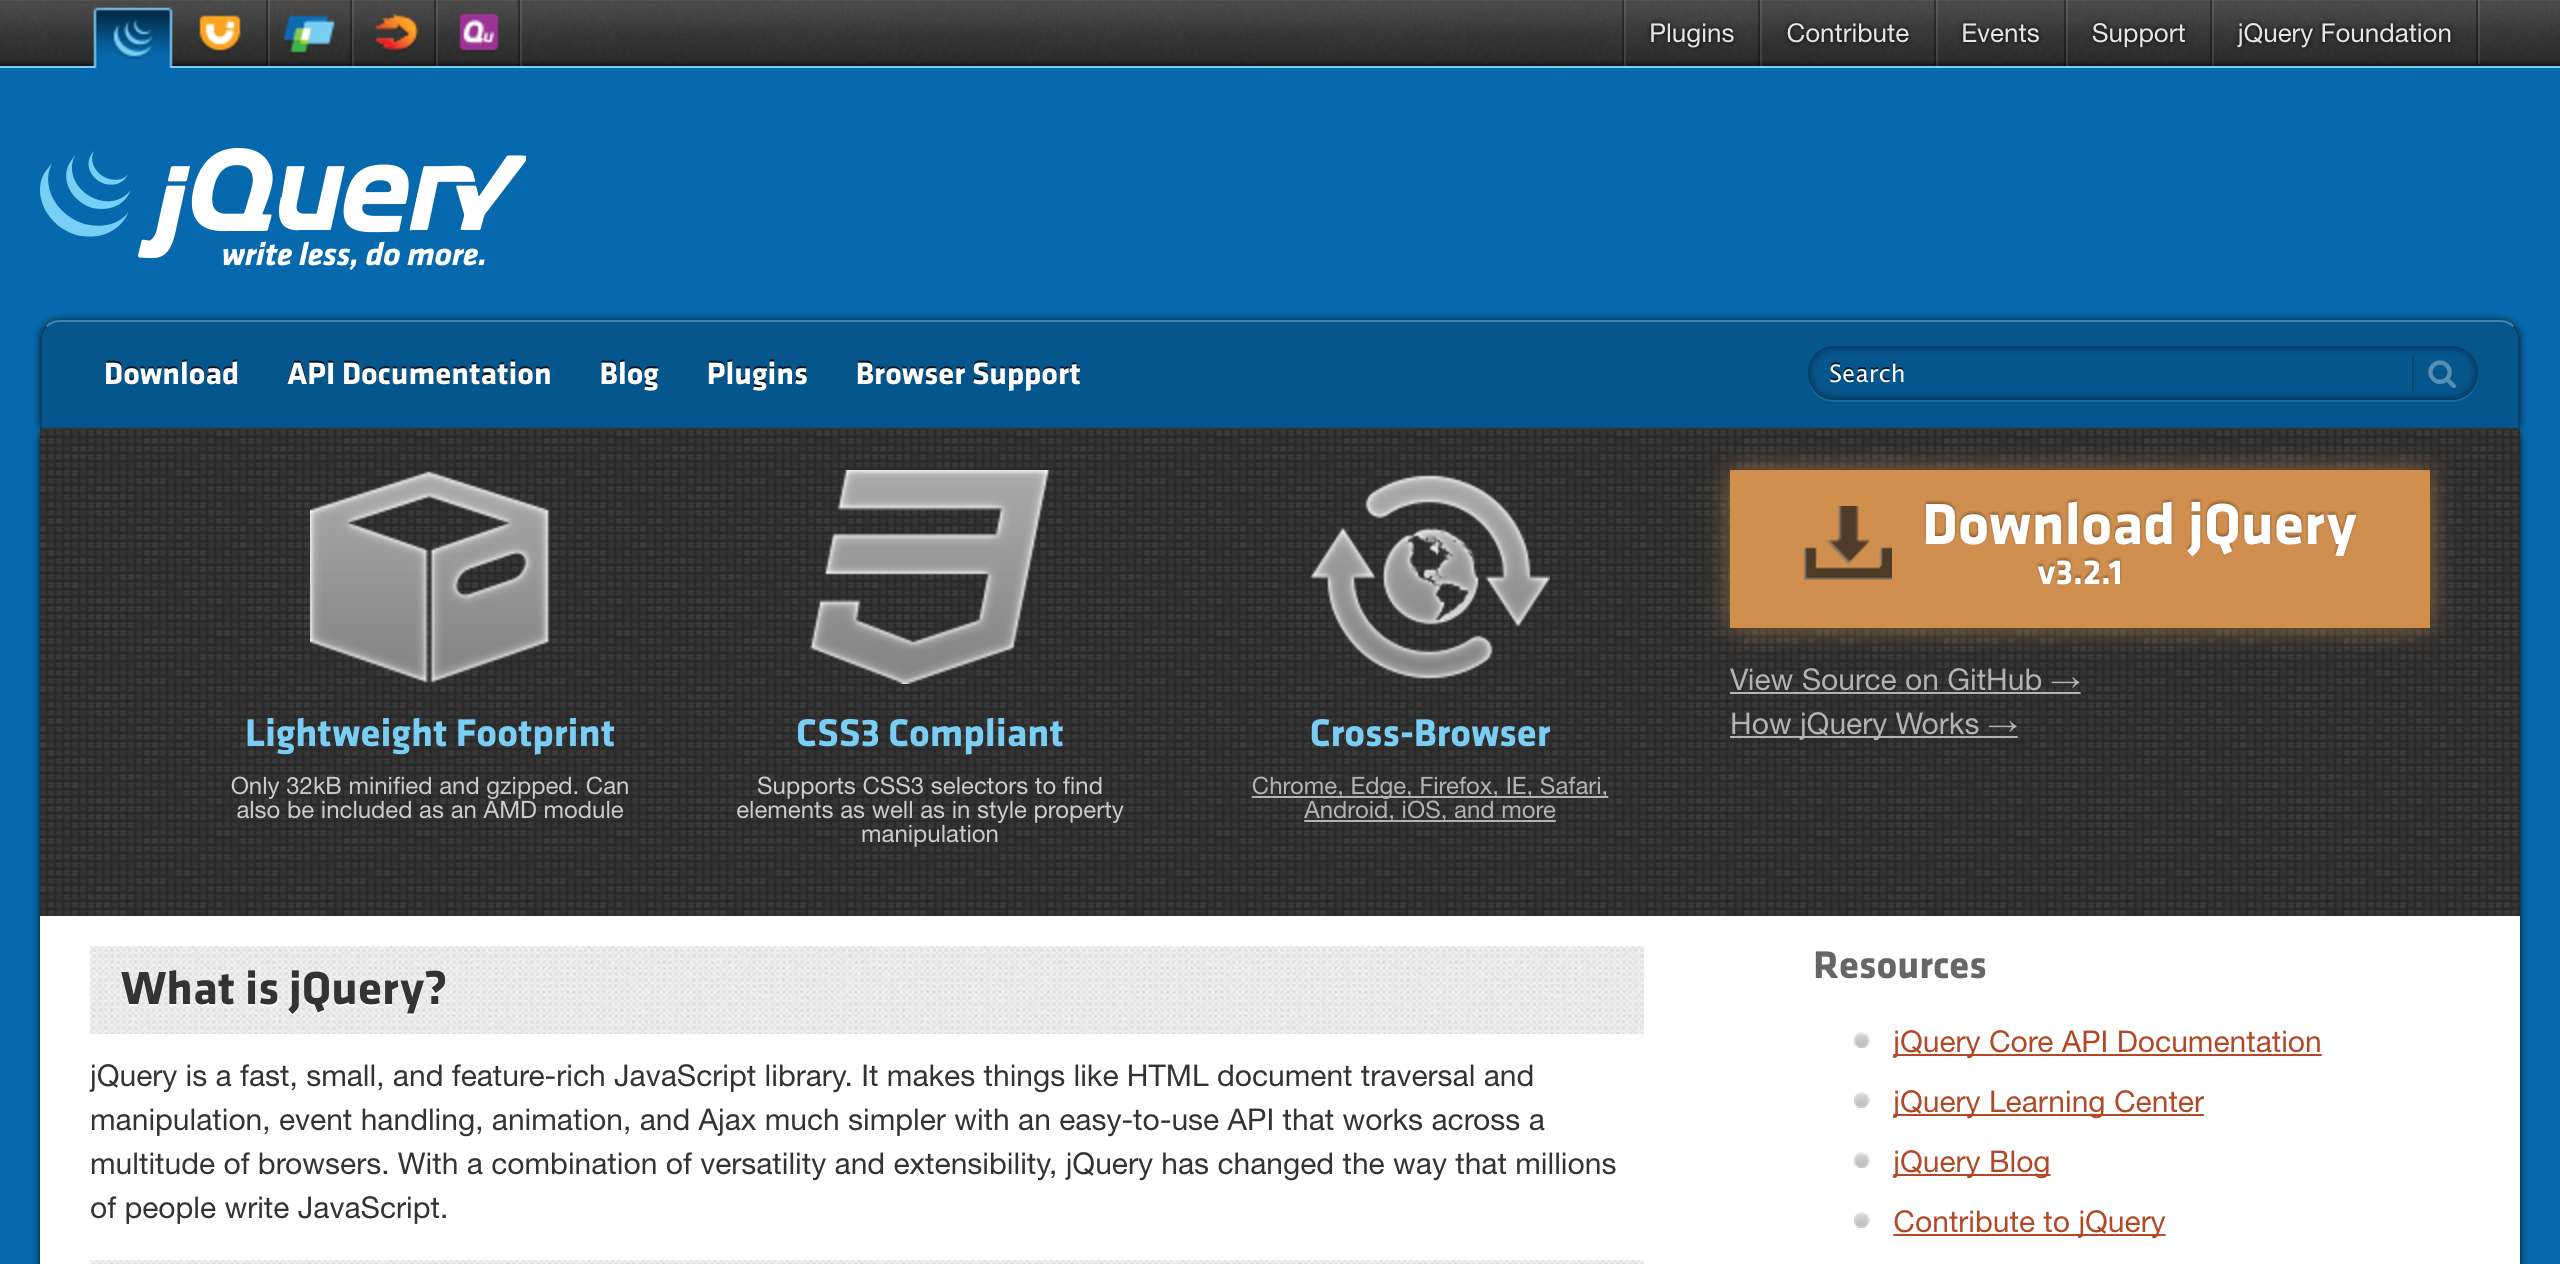Click Download jQuery v3.2.1 button

pos(2078,547)
